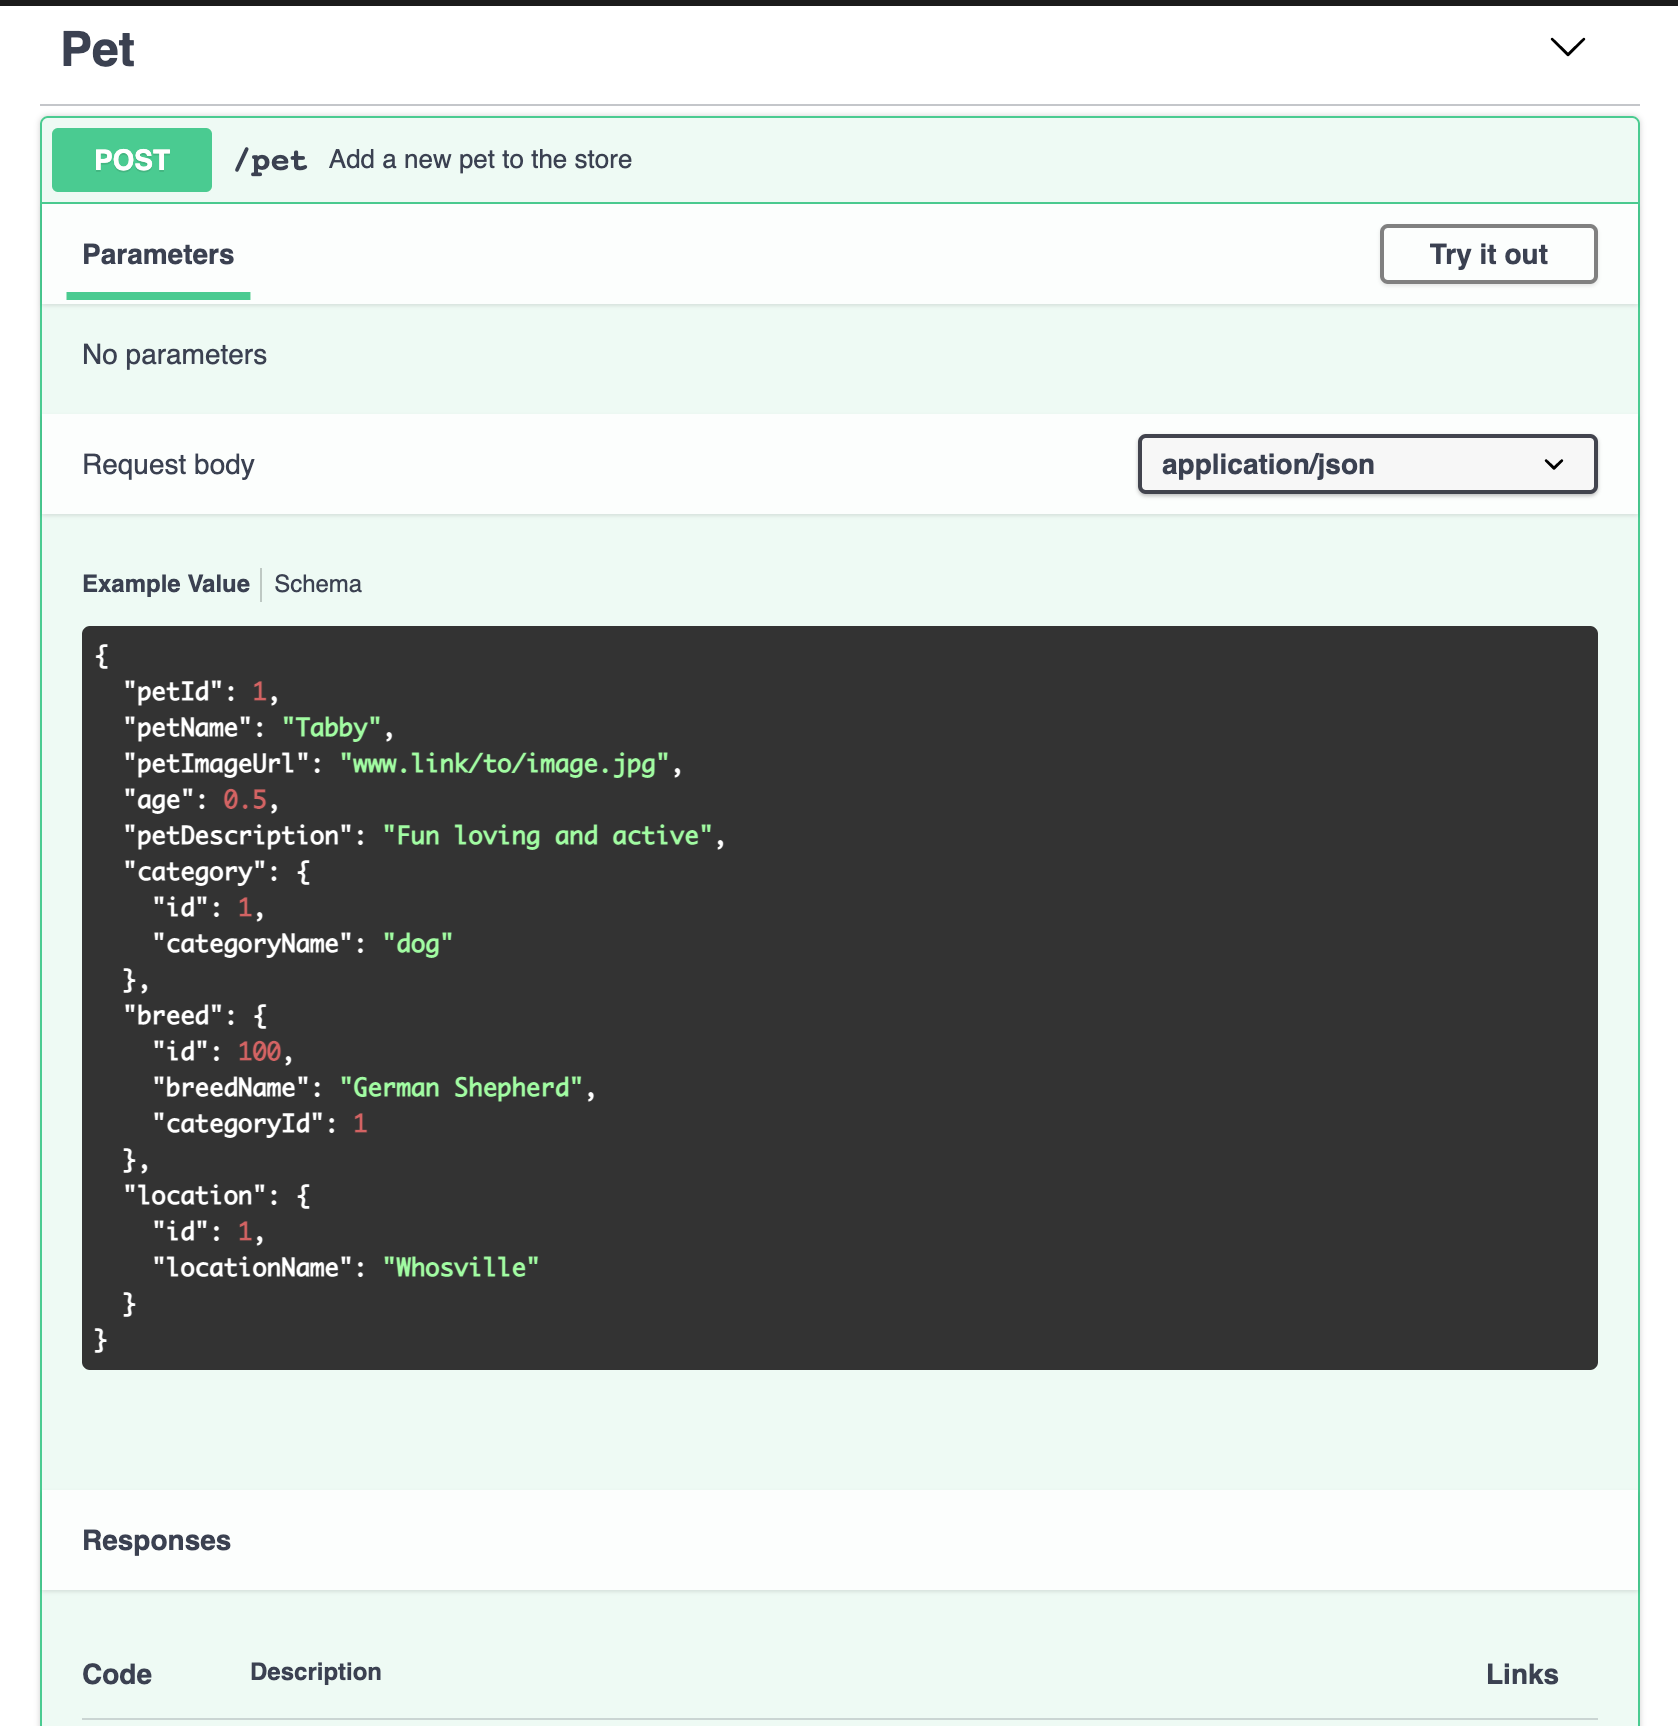The width and height of the screenshot is (1678, 1726).
Task: Click the "Fun loving and active" description value
Action: (x=547, y=836)
